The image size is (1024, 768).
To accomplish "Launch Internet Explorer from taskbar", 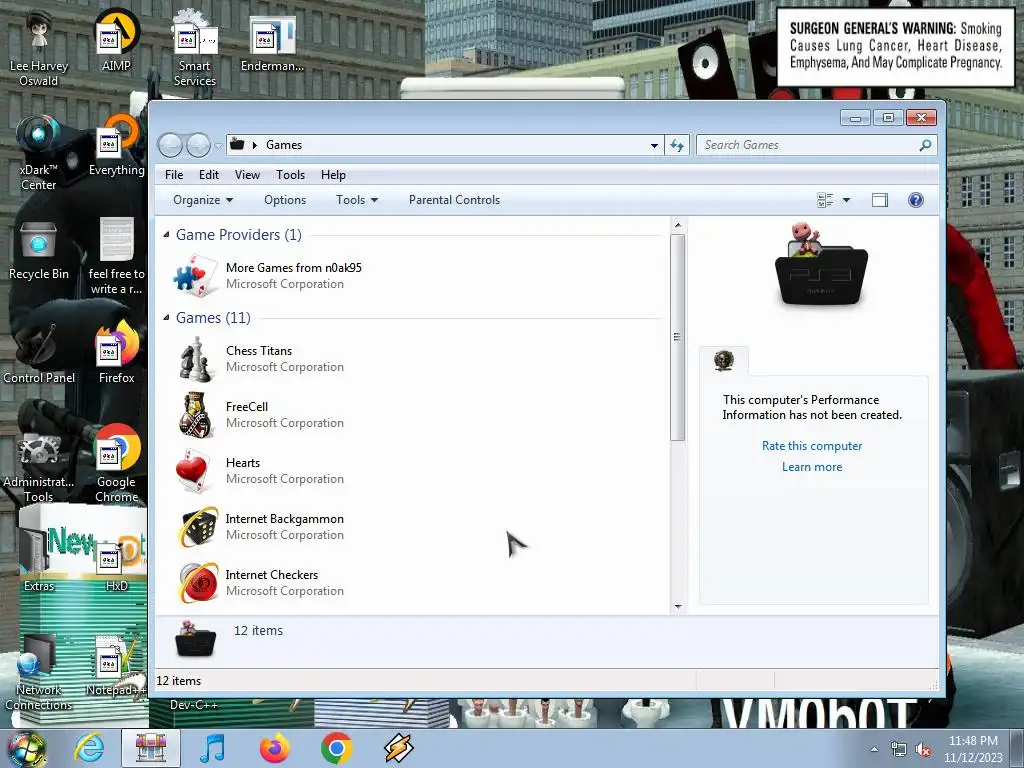I will tap(89, 748).
